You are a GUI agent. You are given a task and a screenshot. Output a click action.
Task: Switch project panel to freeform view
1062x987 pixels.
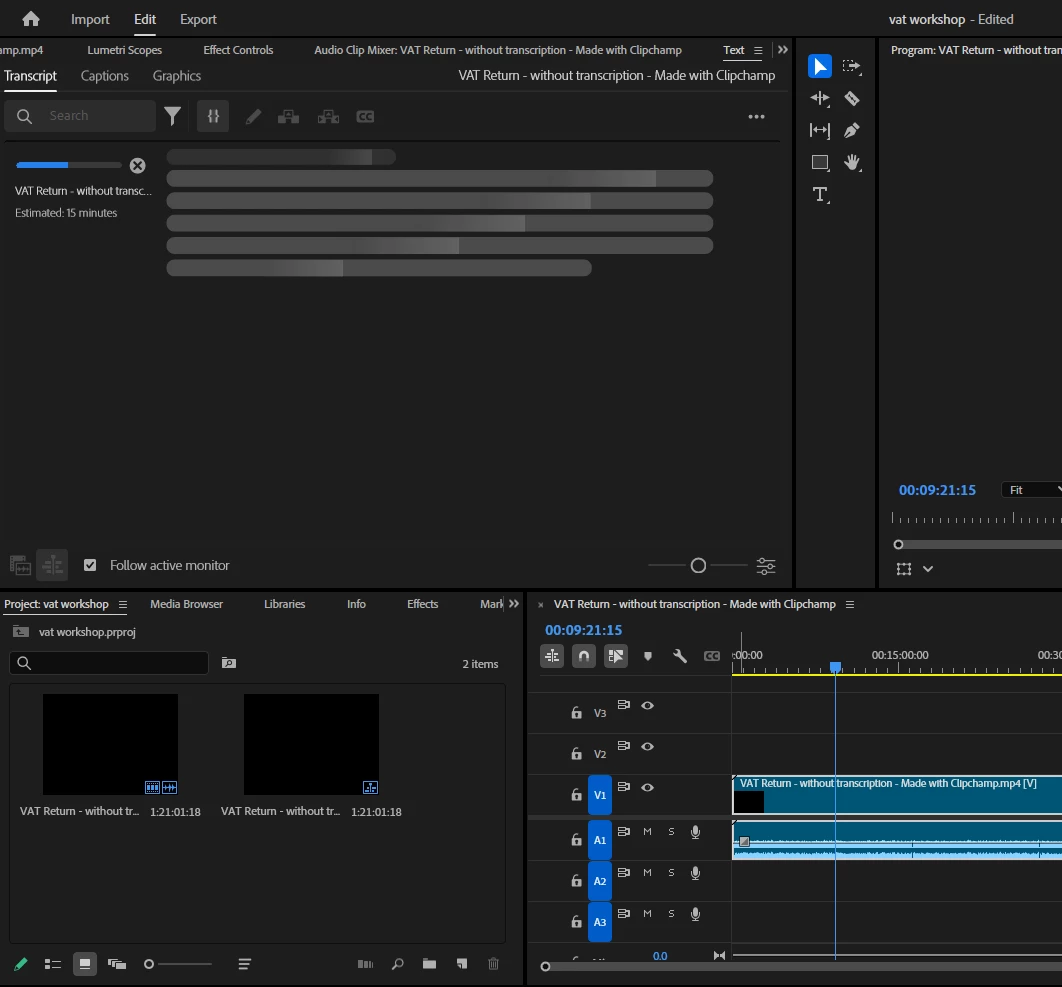(117, 963)
